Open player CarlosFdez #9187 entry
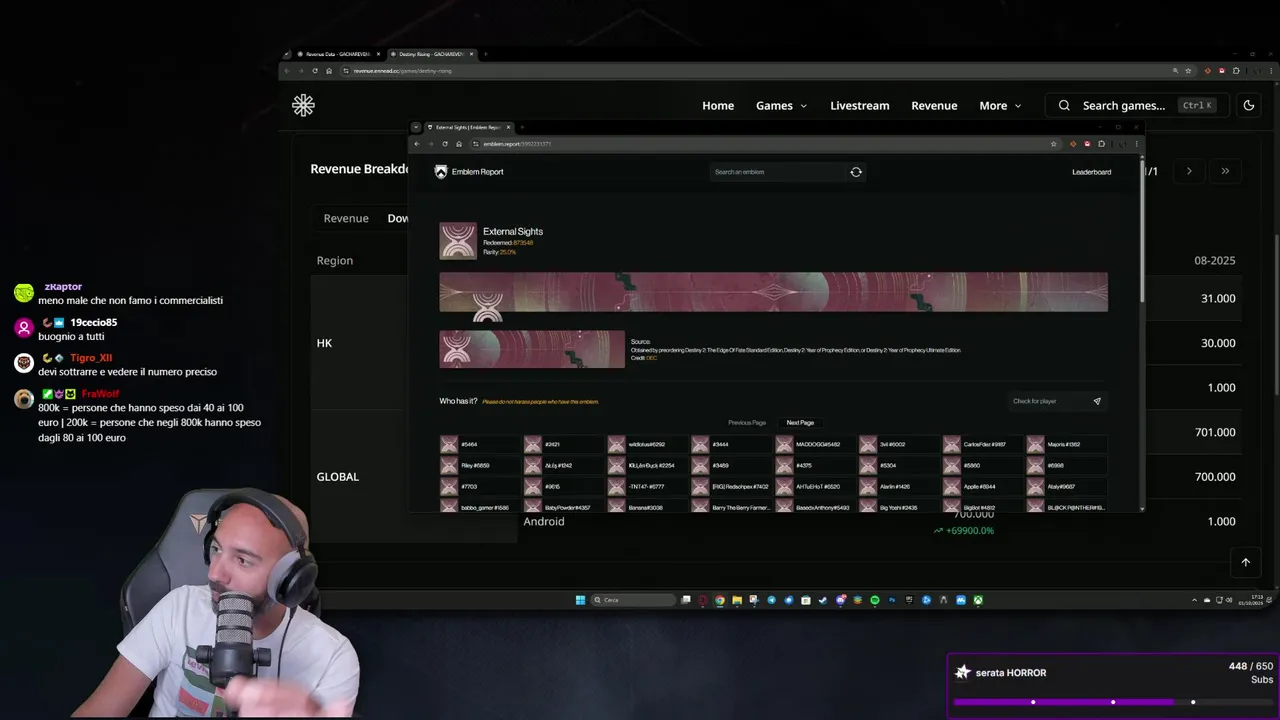The height and width of the screenshot is (720, 1280). [982, 444]
